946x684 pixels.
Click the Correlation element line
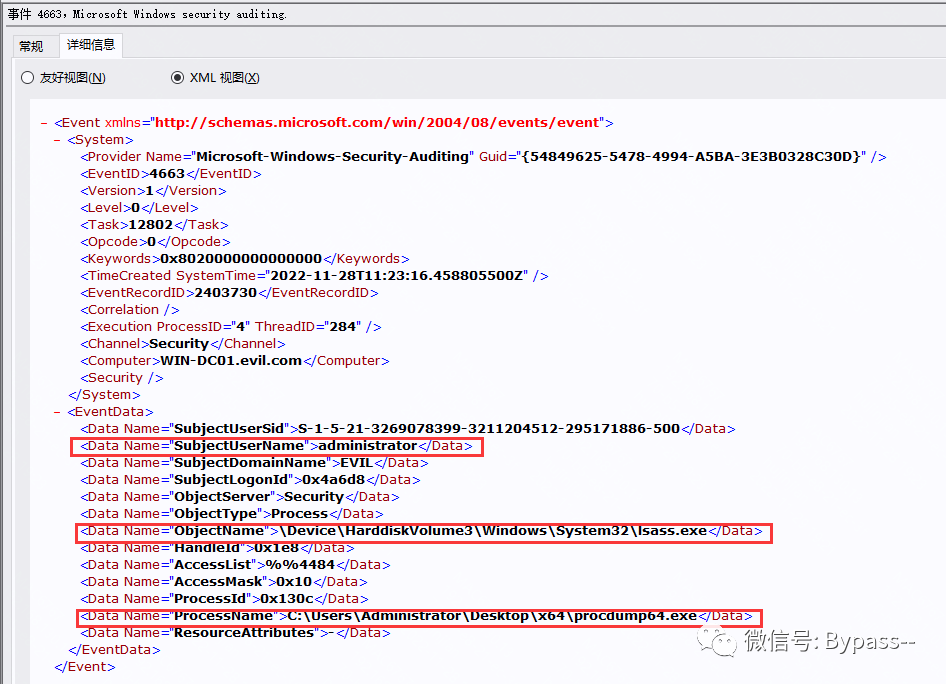pyautogui.click(x=130, y=309)
